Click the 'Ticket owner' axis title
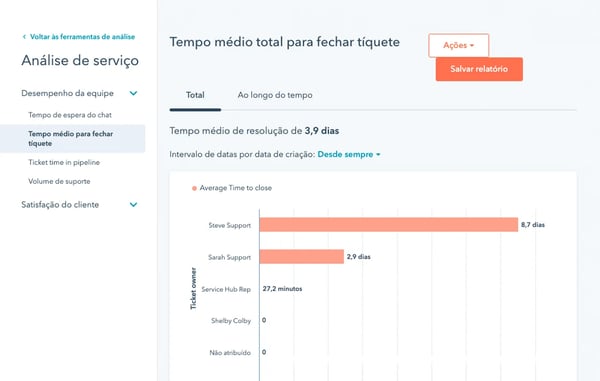 (193, 288)
